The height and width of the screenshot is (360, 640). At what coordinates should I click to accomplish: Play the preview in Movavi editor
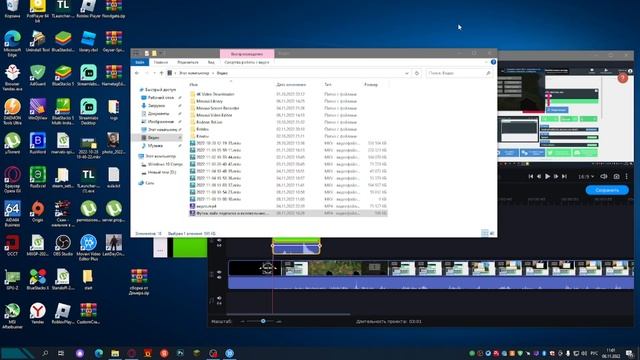pos(547,176)
